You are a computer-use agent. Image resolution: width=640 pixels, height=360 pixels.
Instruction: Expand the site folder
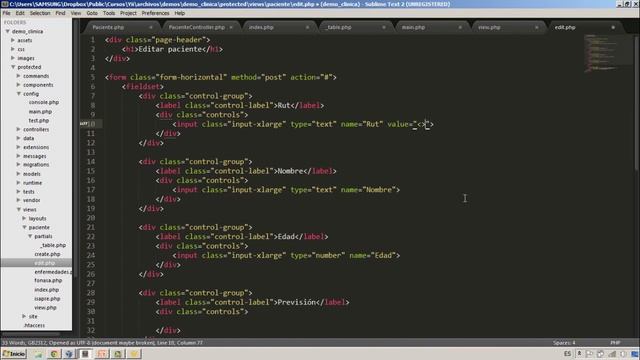click(24, 316)
